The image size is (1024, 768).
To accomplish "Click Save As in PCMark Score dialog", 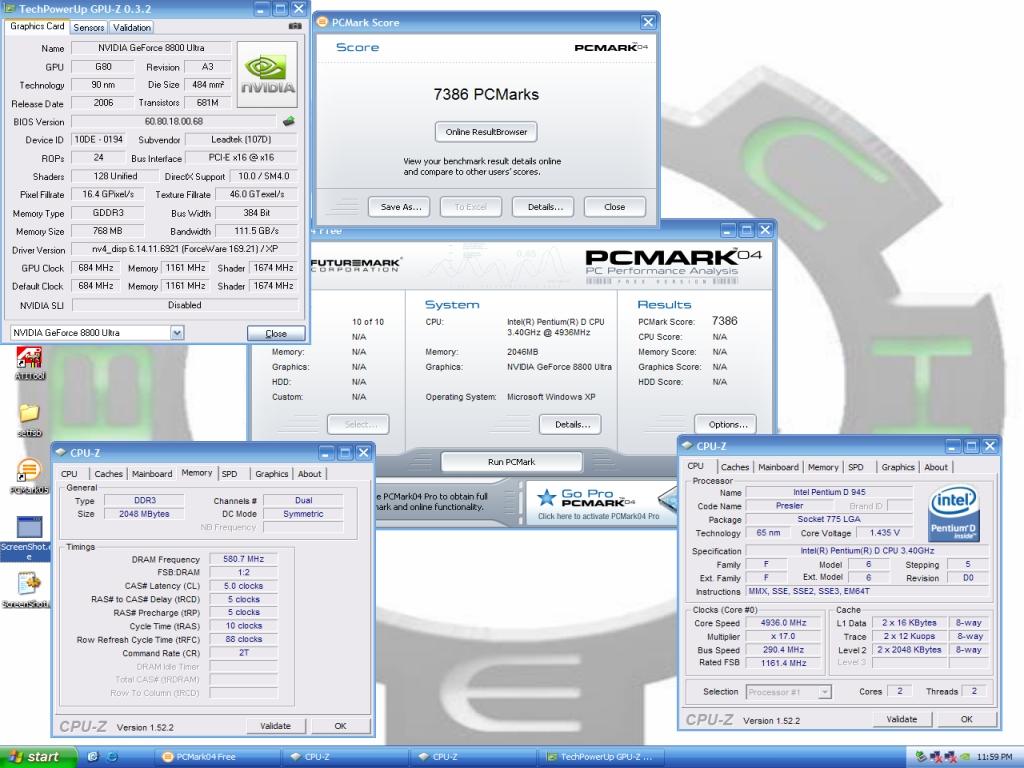I will (x=399, y=206).
